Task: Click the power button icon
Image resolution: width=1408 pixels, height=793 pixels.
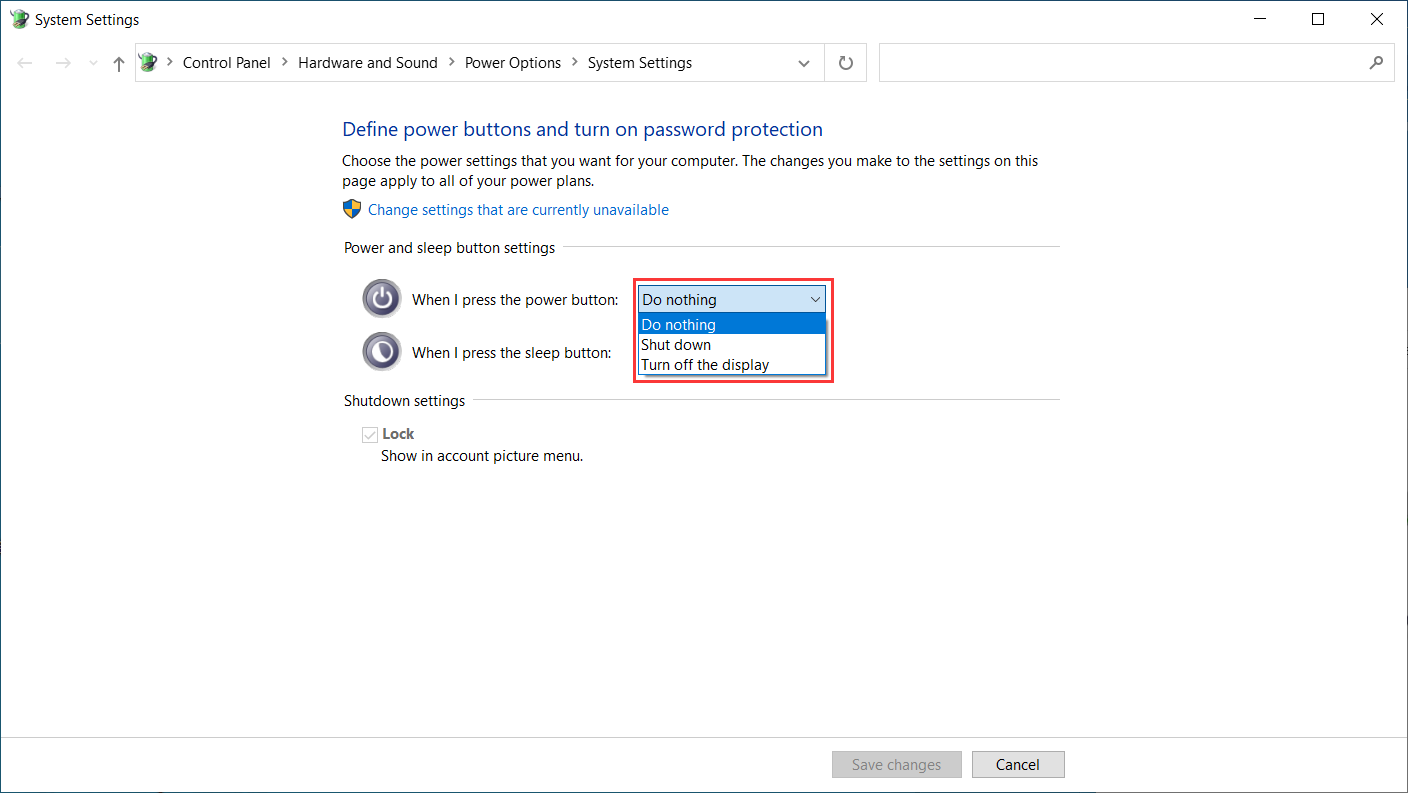Action: [x=381, y=299]
